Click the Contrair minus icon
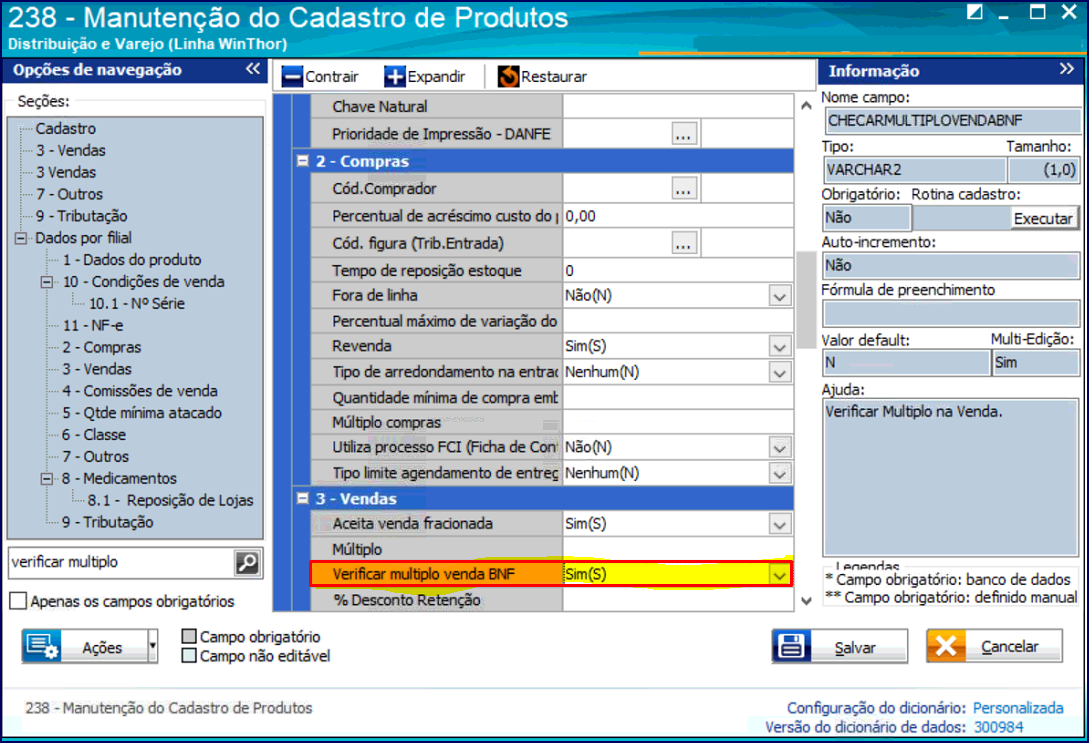Viewport: 1089px width, 743px height. click(292, 76)
